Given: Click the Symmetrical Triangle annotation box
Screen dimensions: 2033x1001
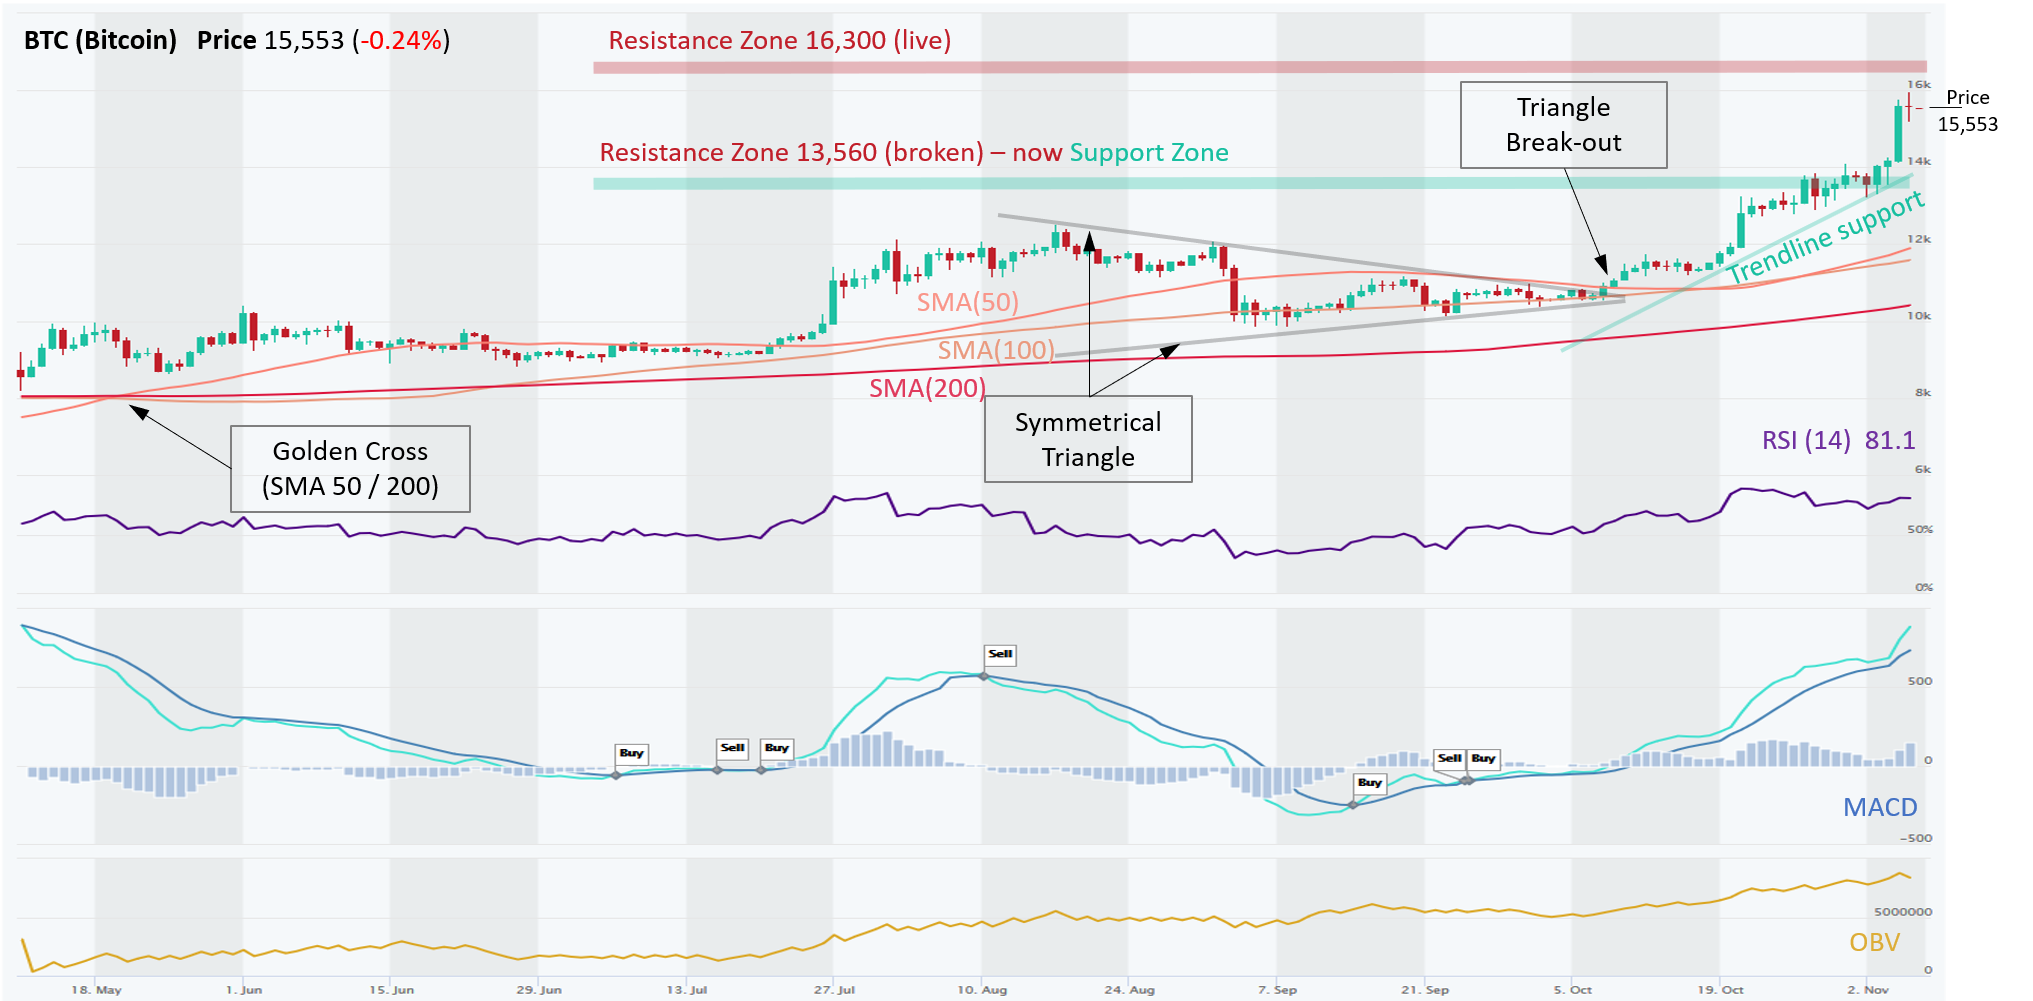Looking at the screenshot, I should (1088, 439).
